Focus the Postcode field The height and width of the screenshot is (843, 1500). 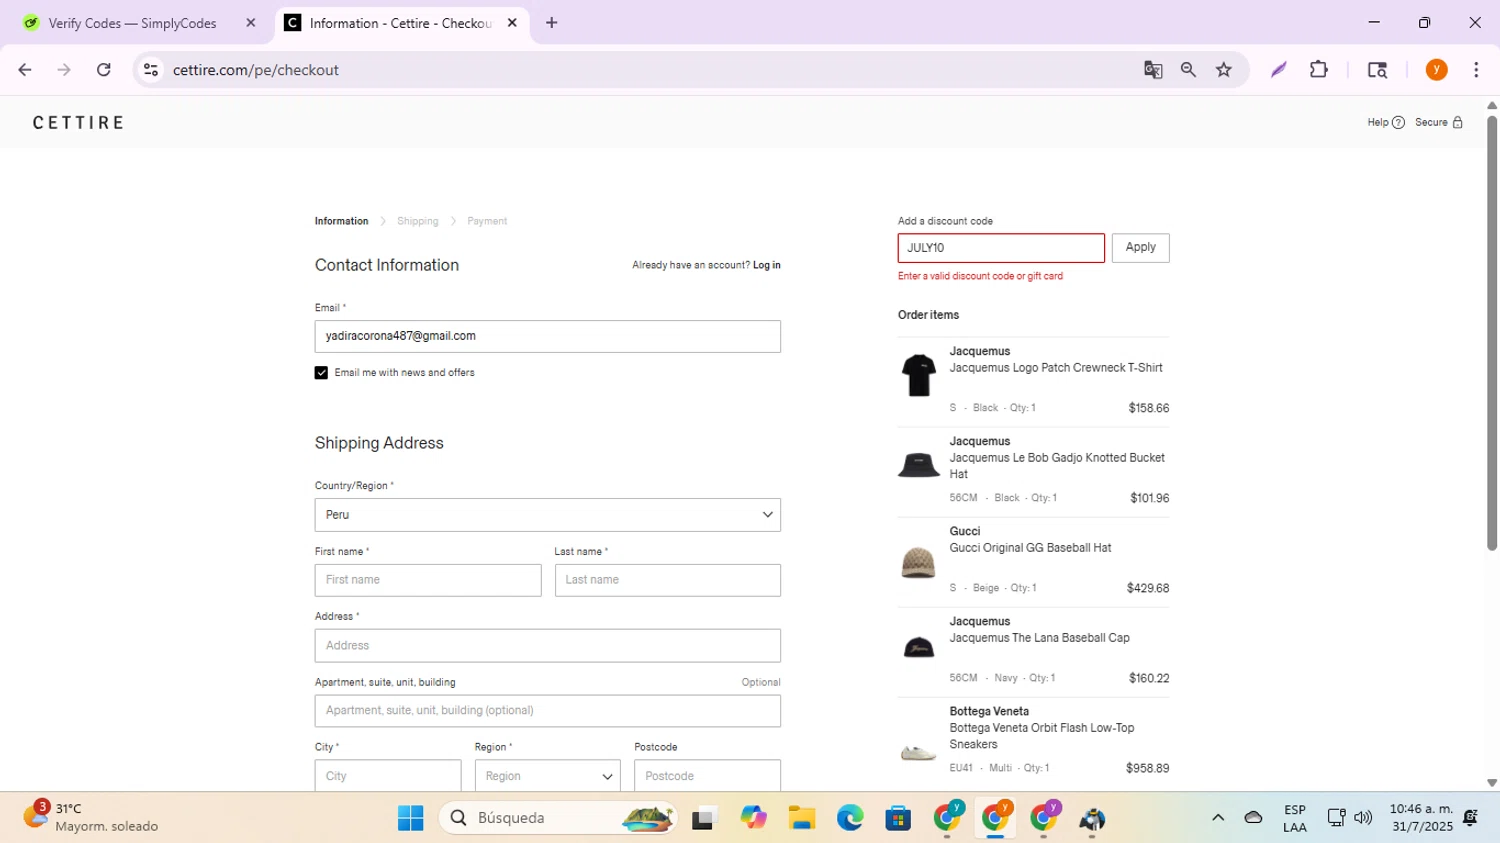click(x=708, y=776)
